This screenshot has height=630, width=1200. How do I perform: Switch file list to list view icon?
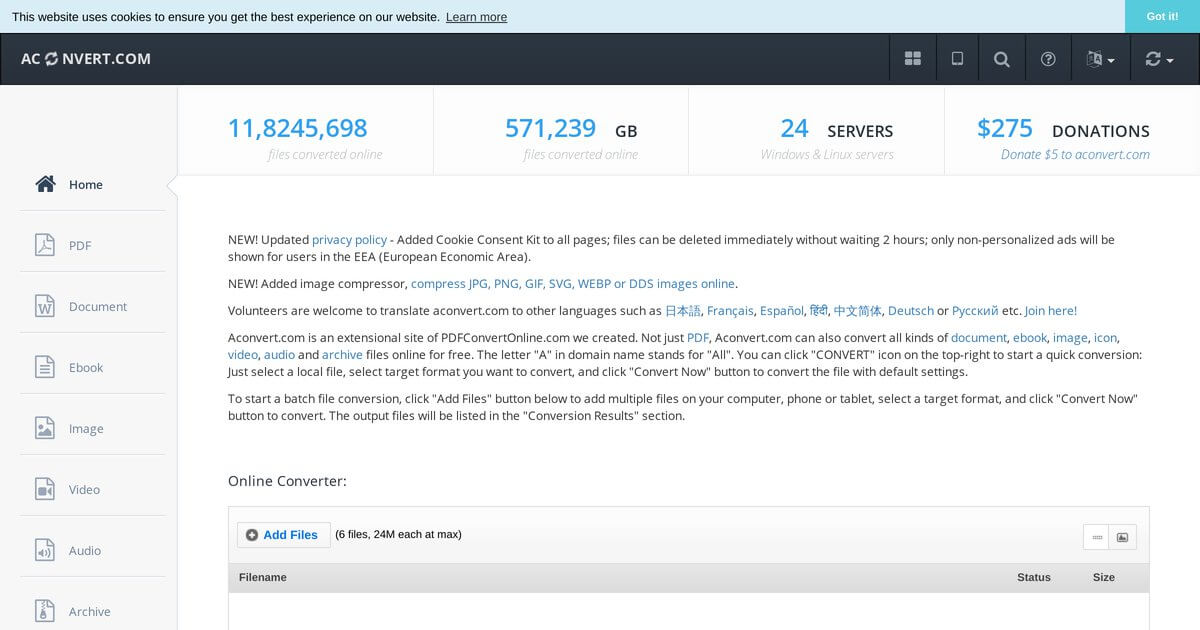point(1097,537)
